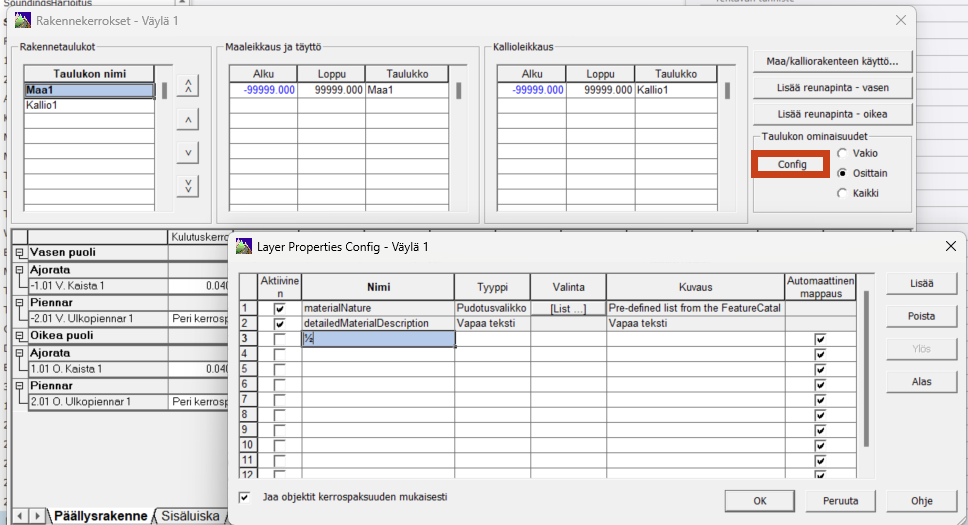
Task: Move table to bottom with double-down arrow
Action: [188, 185]
